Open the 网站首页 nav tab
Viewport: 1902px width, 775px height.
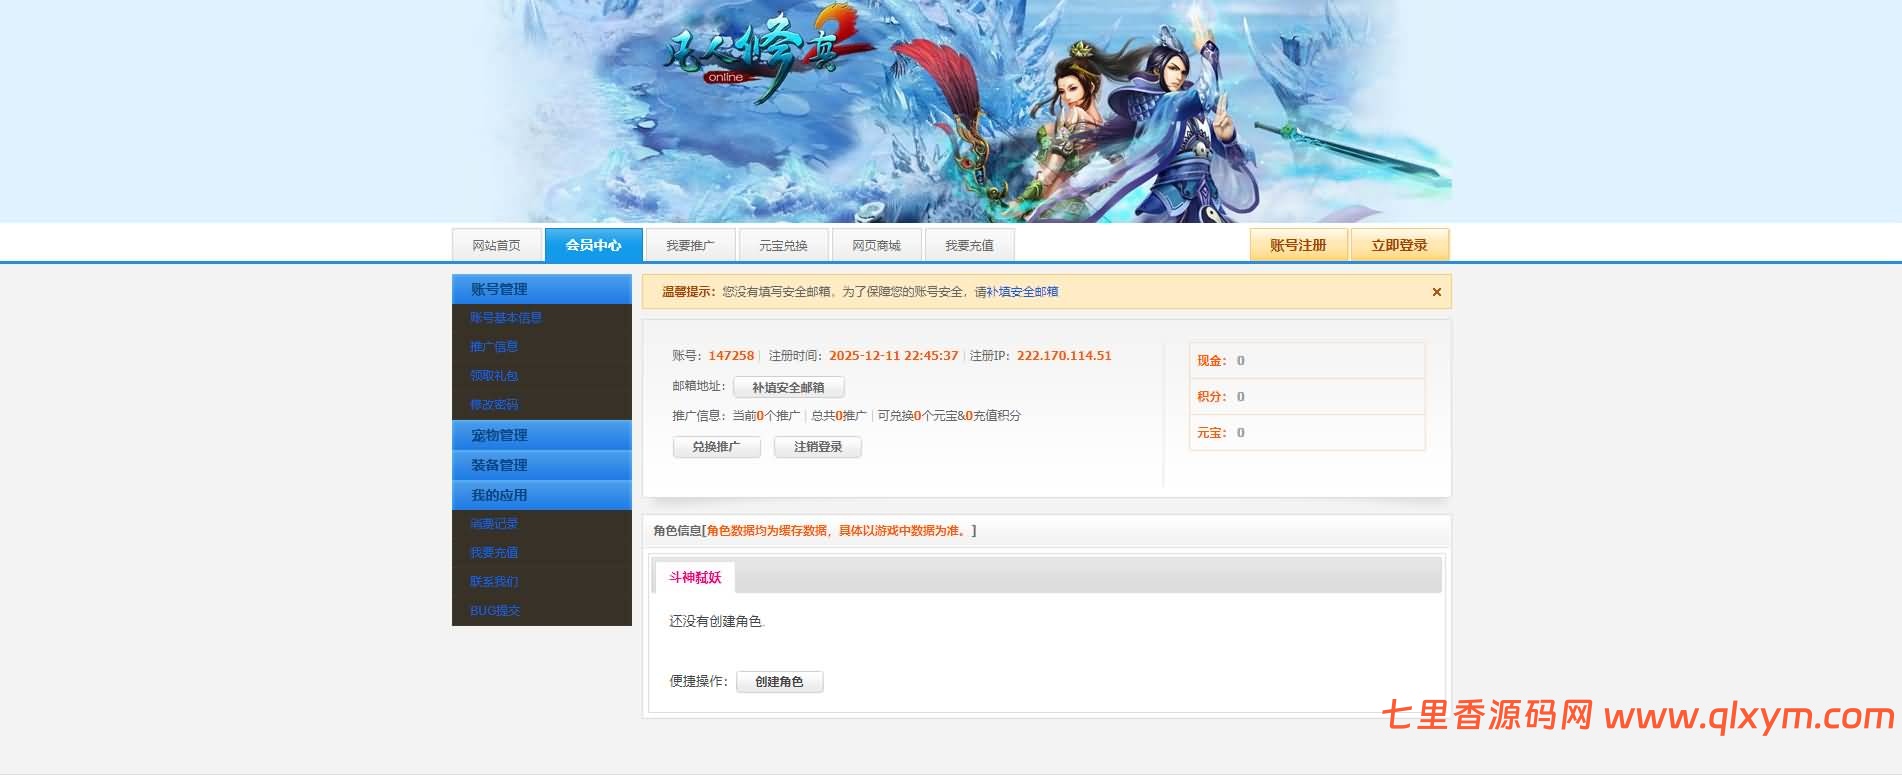(x=496, y=245)
